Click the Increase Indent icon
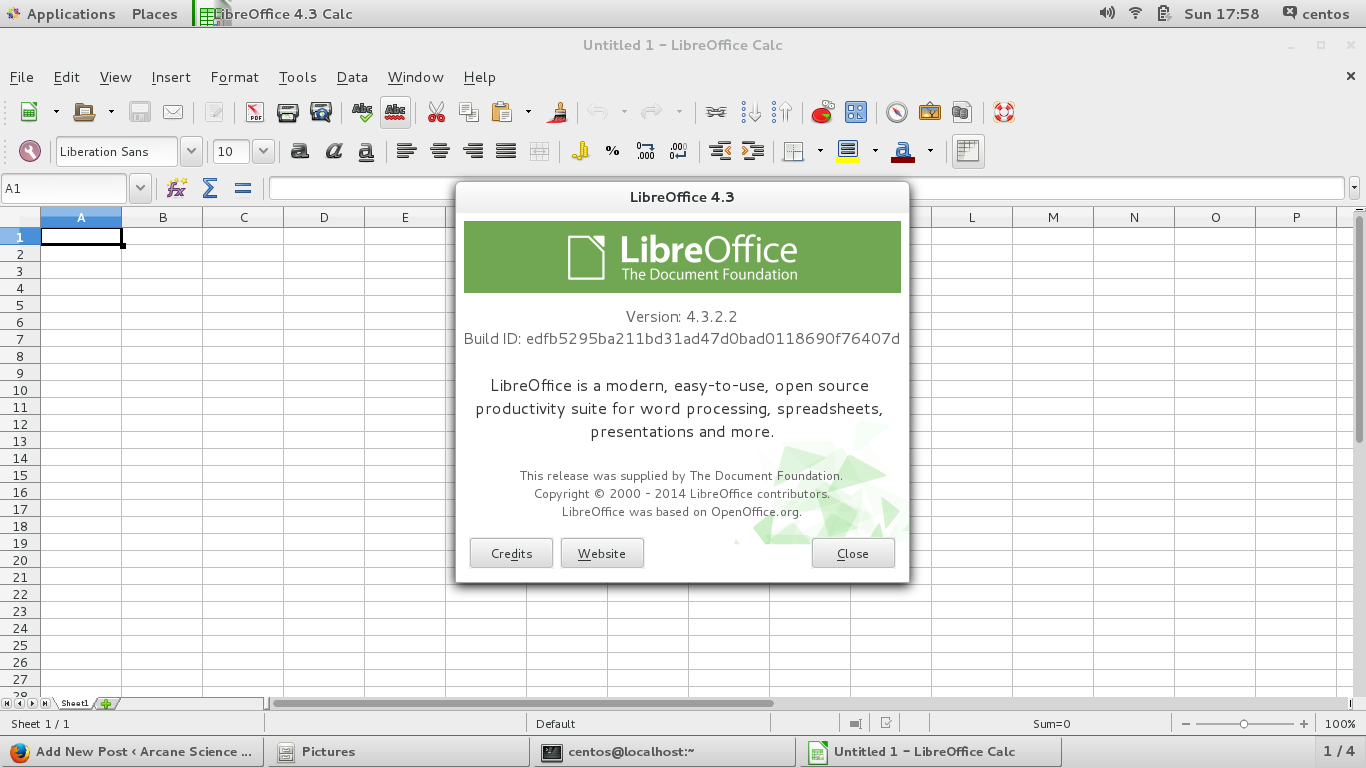 [x=752, y=151]
